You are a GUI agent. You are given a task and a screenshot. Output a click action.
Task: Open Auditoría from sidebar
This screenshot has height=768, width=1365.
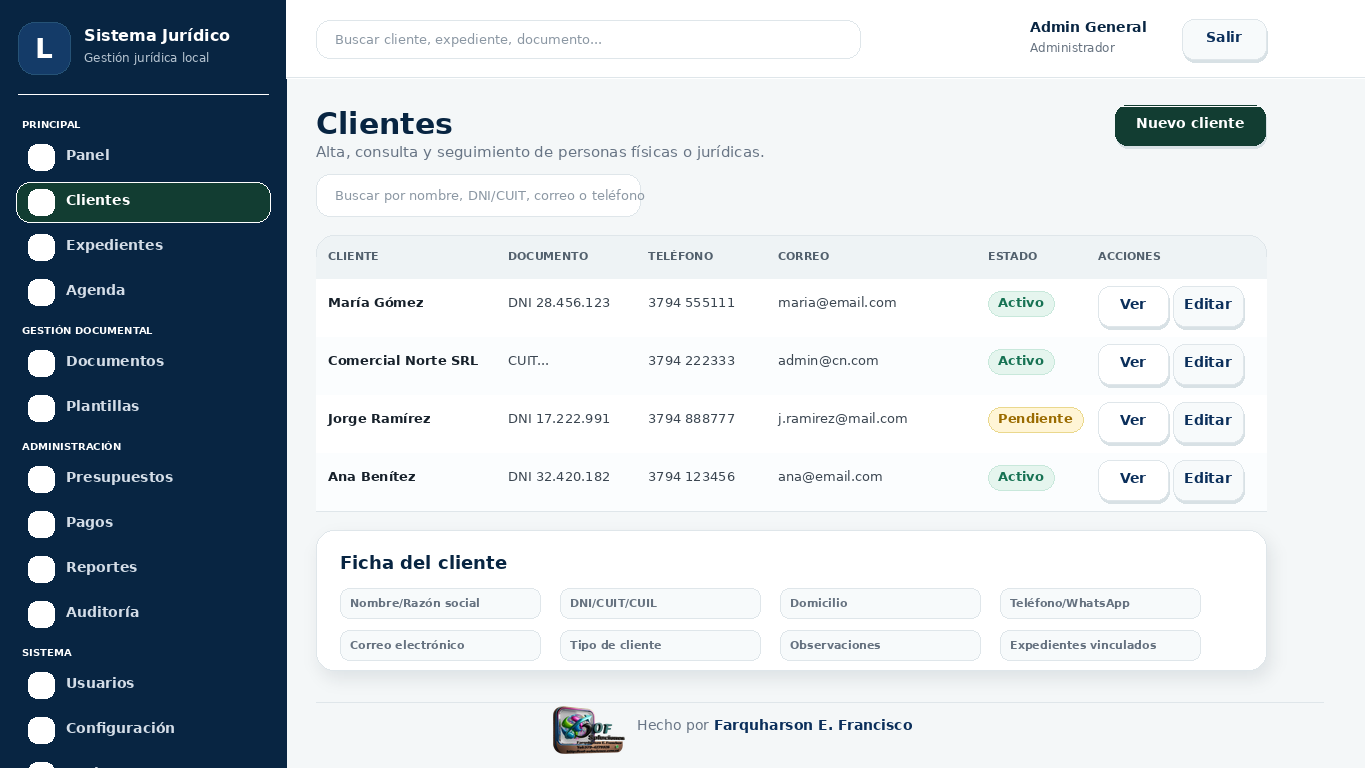click(x=143, y=614)
